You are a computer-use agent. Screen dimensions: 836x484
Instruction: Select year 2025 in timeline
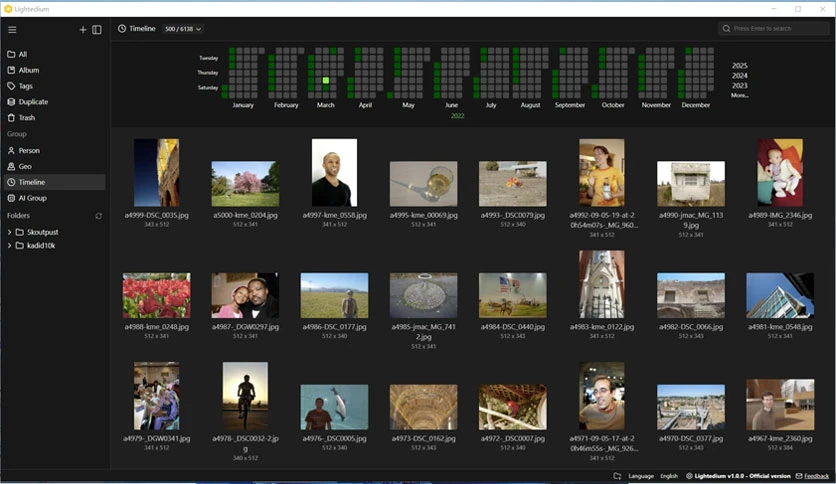(739, 66)
